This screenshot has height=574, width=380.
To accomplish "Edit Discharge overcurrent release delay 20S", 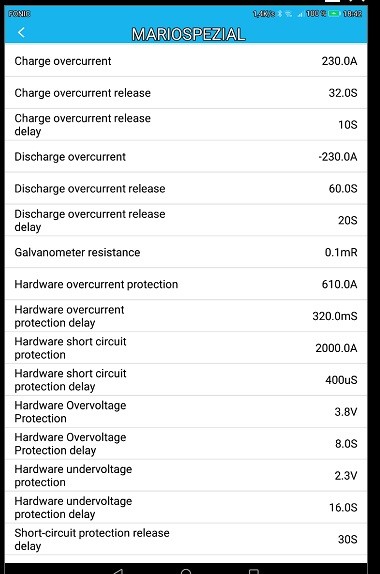I will [x=347, y=220].
